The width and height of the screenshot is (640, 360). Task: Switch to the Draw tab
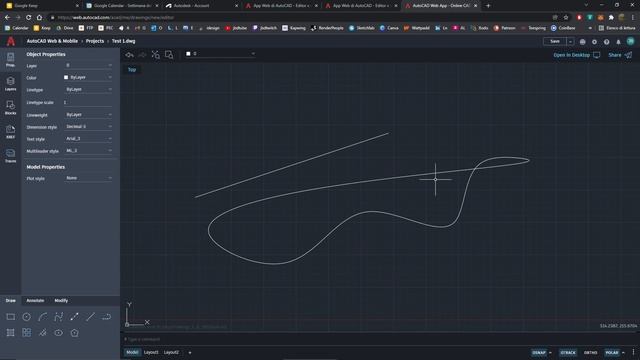tap(11, 300)
